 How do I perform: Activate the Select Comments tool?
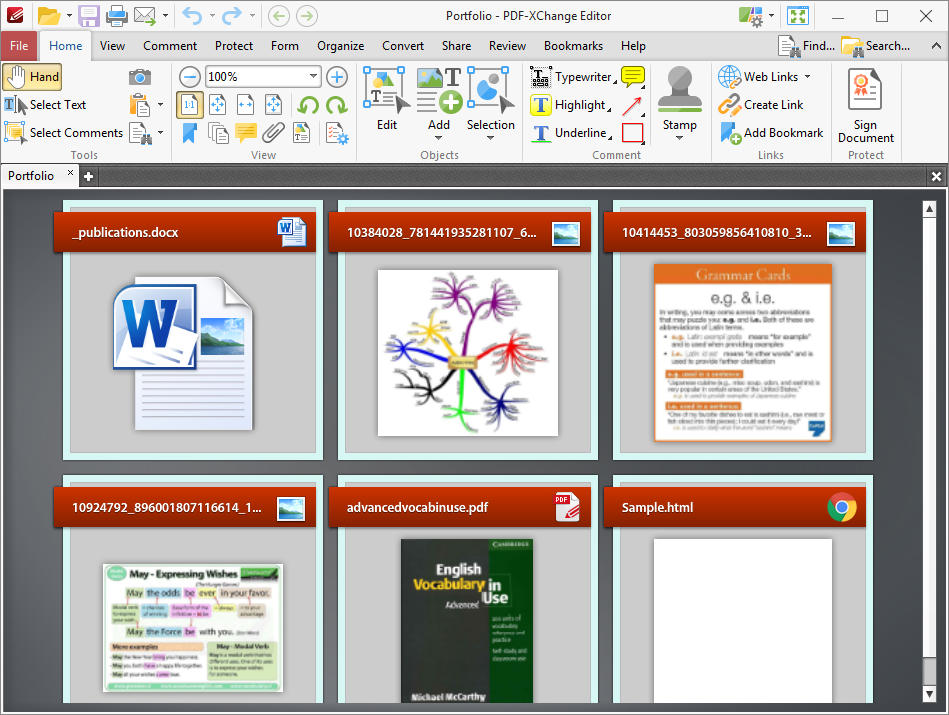click(x=64, y=133)
